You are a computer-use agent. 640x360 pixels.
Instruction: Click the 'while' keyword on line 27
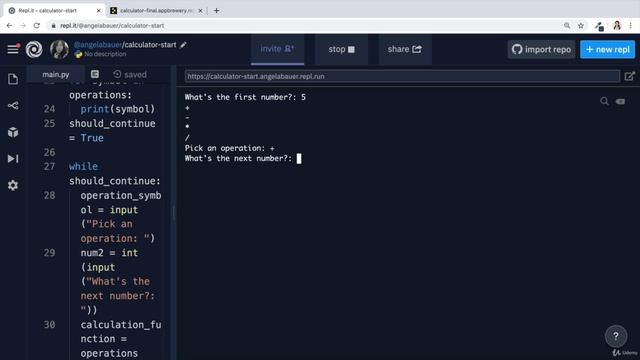point(83,167)
